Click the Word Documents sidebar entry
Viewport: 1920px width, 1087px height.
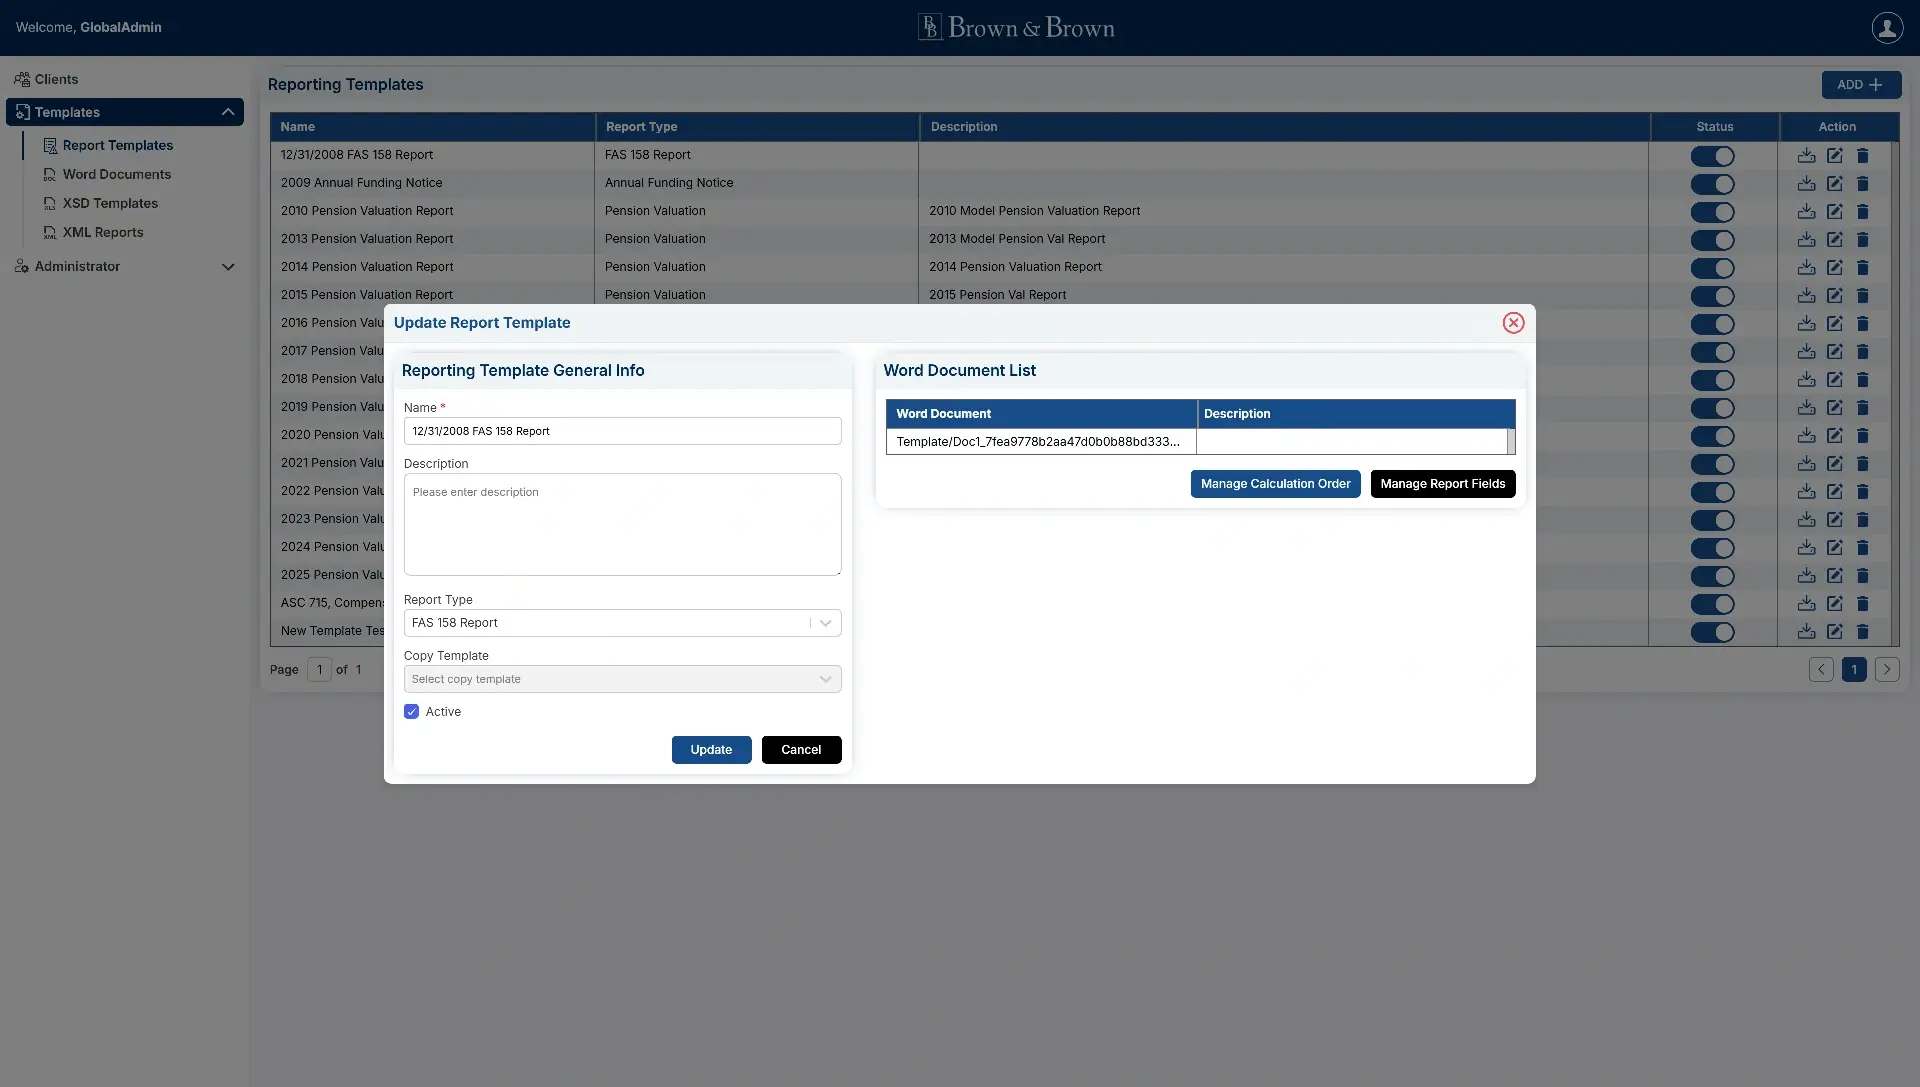[117, 174]
